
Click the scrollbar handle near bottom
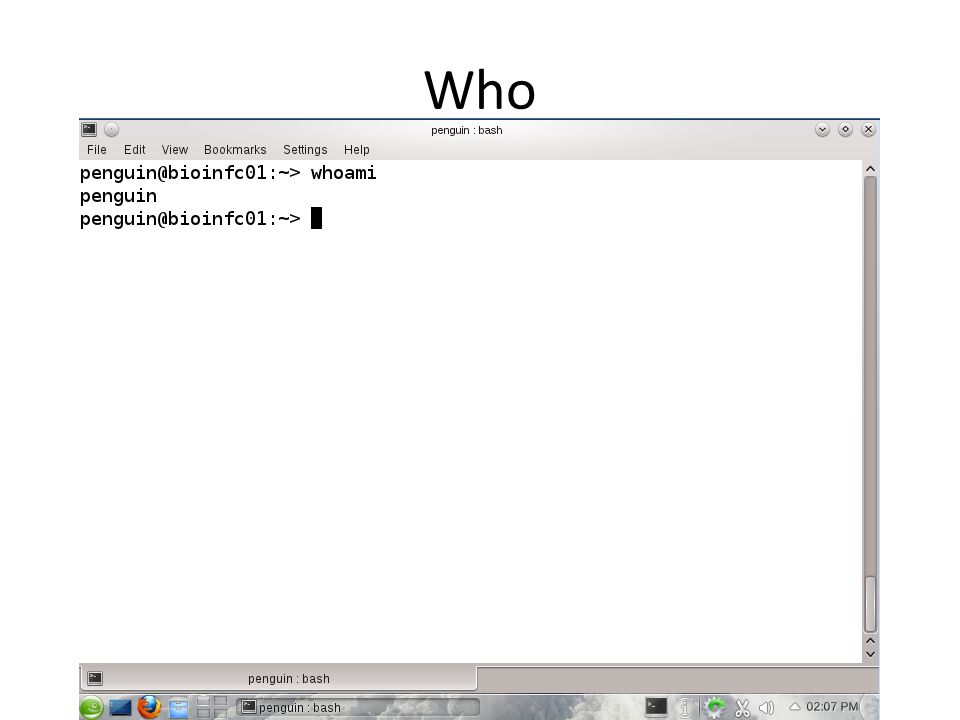pos(870,604)
